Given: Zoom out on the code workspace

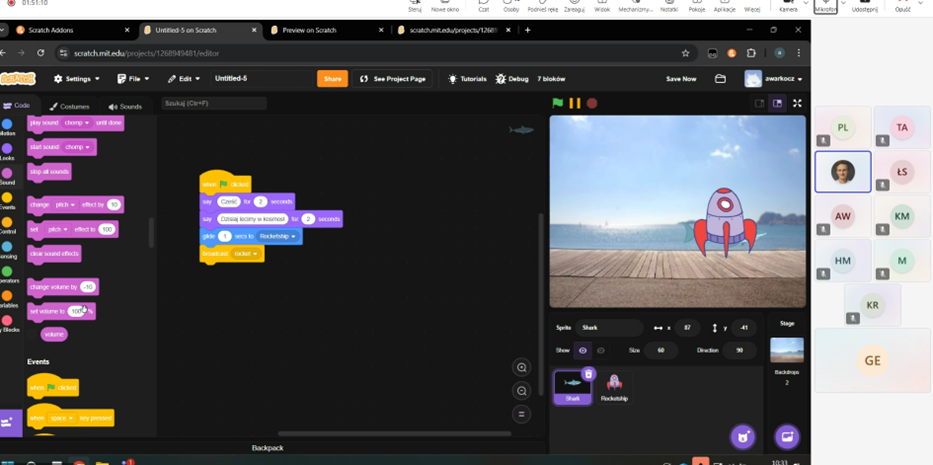Looking at the screenshot, I should [x=521, y=391].
